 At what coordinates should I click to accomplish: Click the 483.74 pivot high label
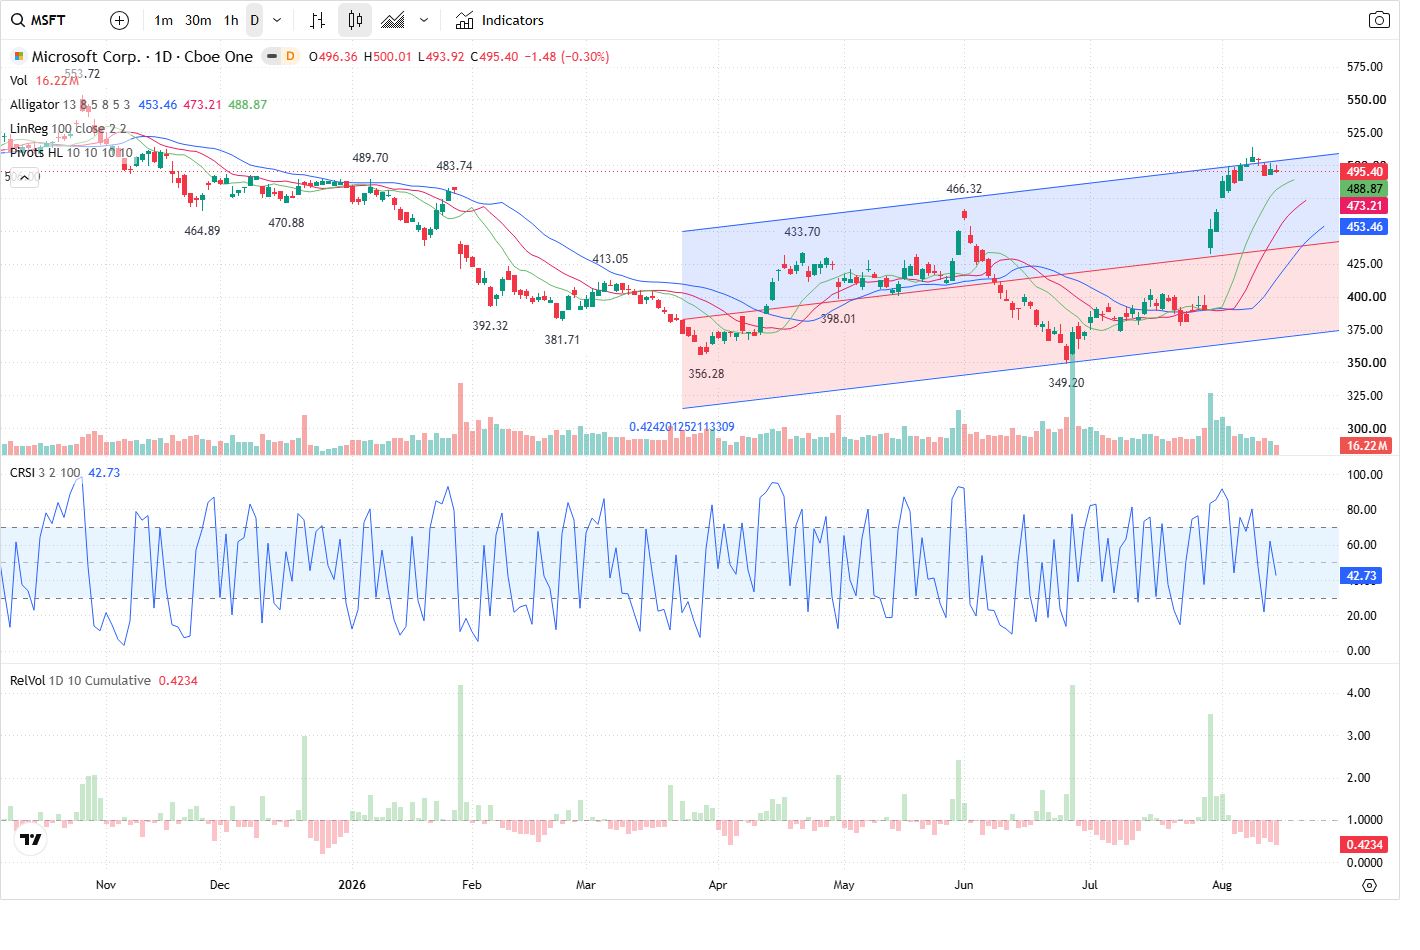[454, 166]
